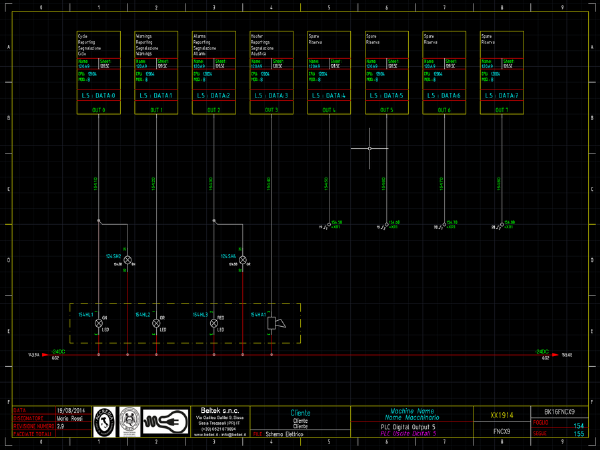Click the 'PLC Digital Output 5' description

coord(408,427)
